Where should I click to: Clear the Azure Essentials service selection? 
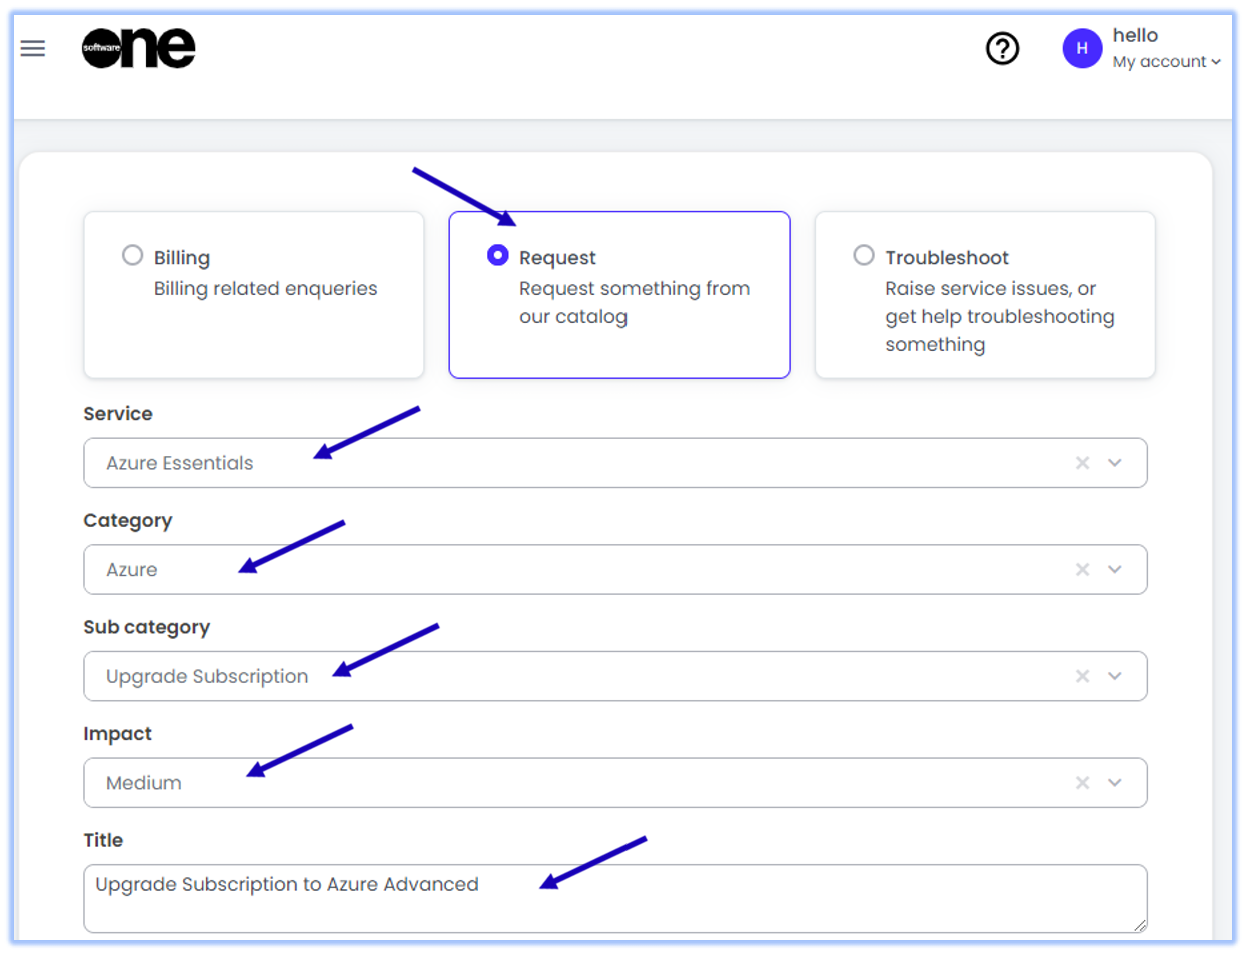coord(1082,463)
